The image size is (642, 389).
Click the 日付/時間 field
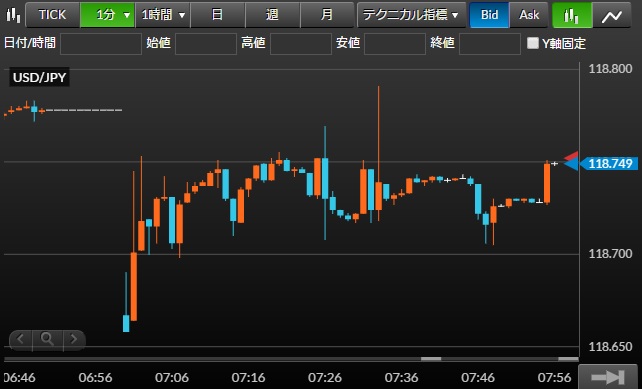click(101, 44)
